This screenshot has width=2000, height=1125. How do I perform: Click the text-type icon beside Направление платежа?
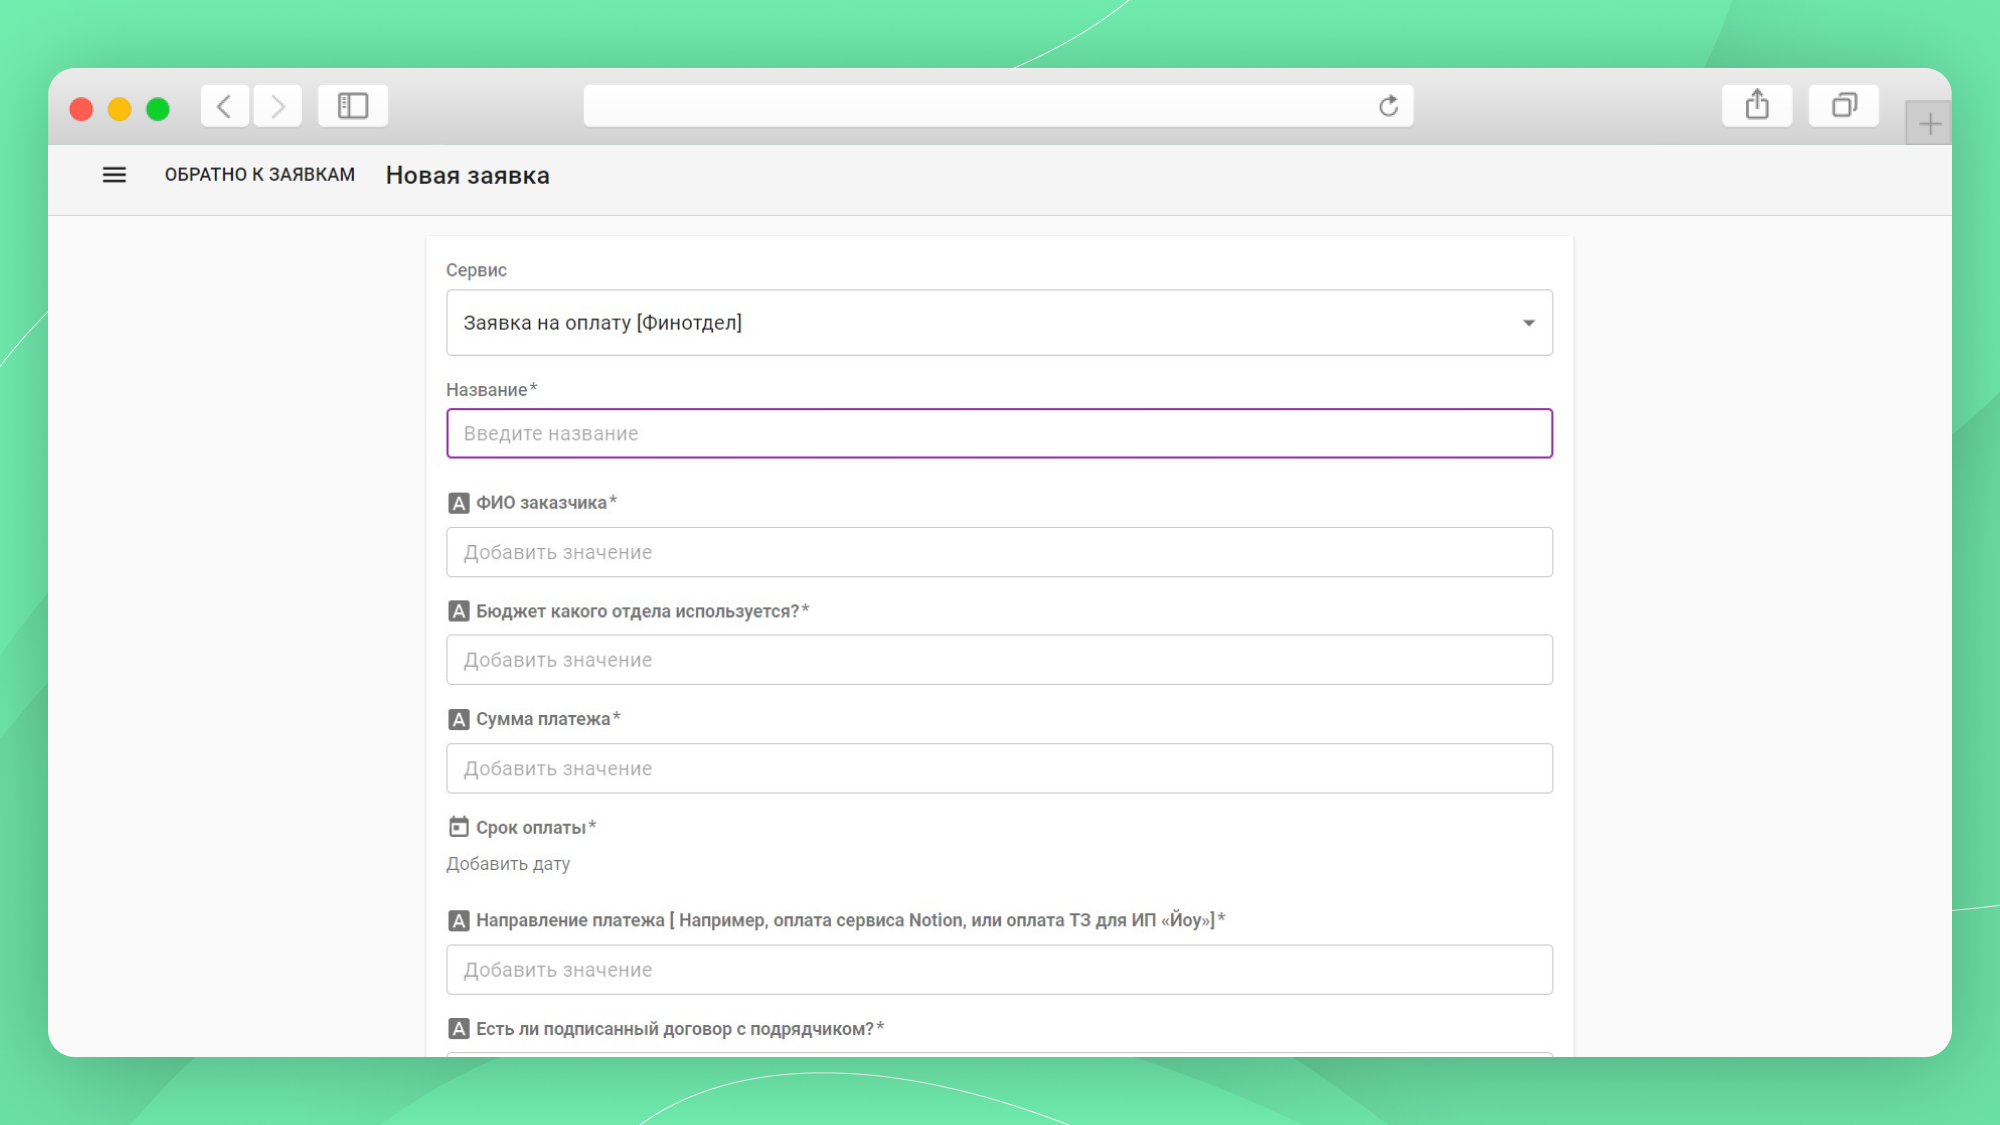tap(458, 920)
